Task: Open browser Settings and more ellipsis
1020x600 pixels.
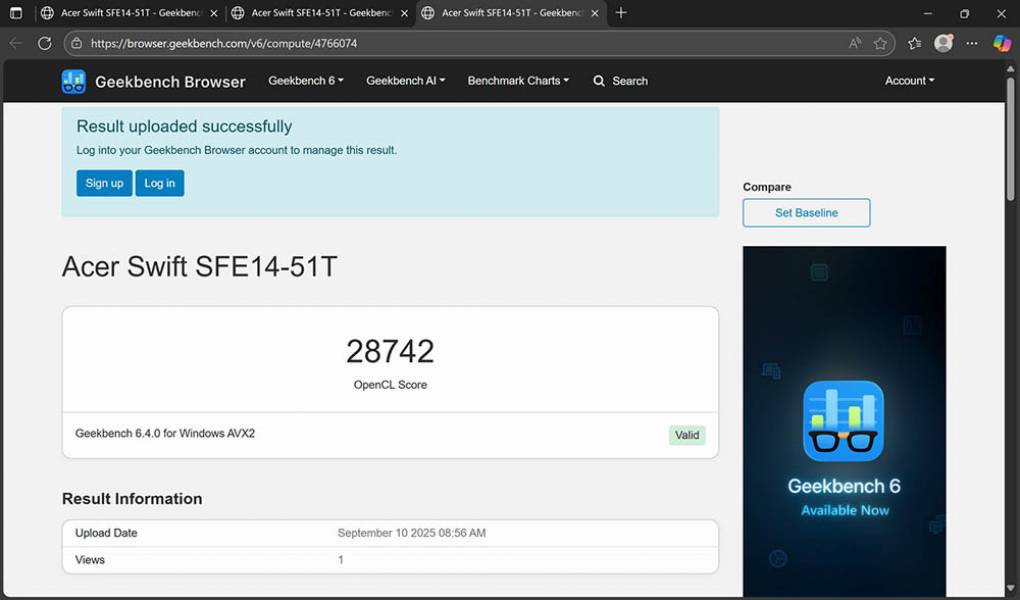Action: [x=972, y=43]
